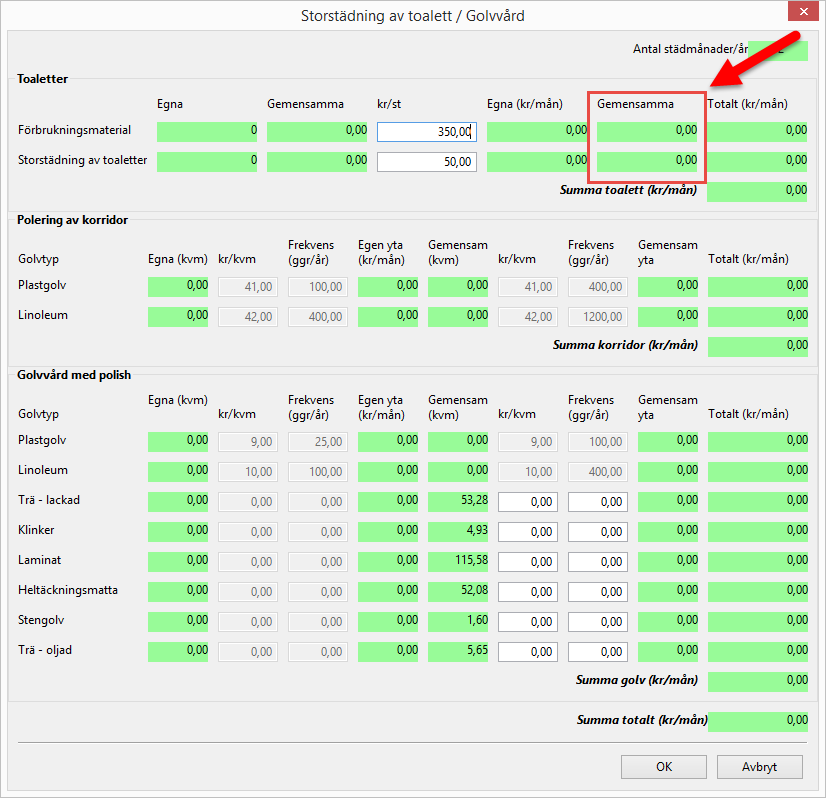Click the Trä - oljad shared Frekvens field

(x=597, y=651)
